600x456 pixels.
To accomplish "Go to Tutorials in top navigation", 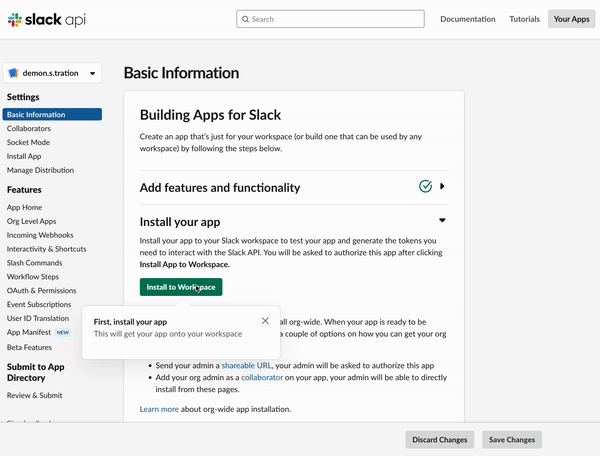I will pos(524,19).
